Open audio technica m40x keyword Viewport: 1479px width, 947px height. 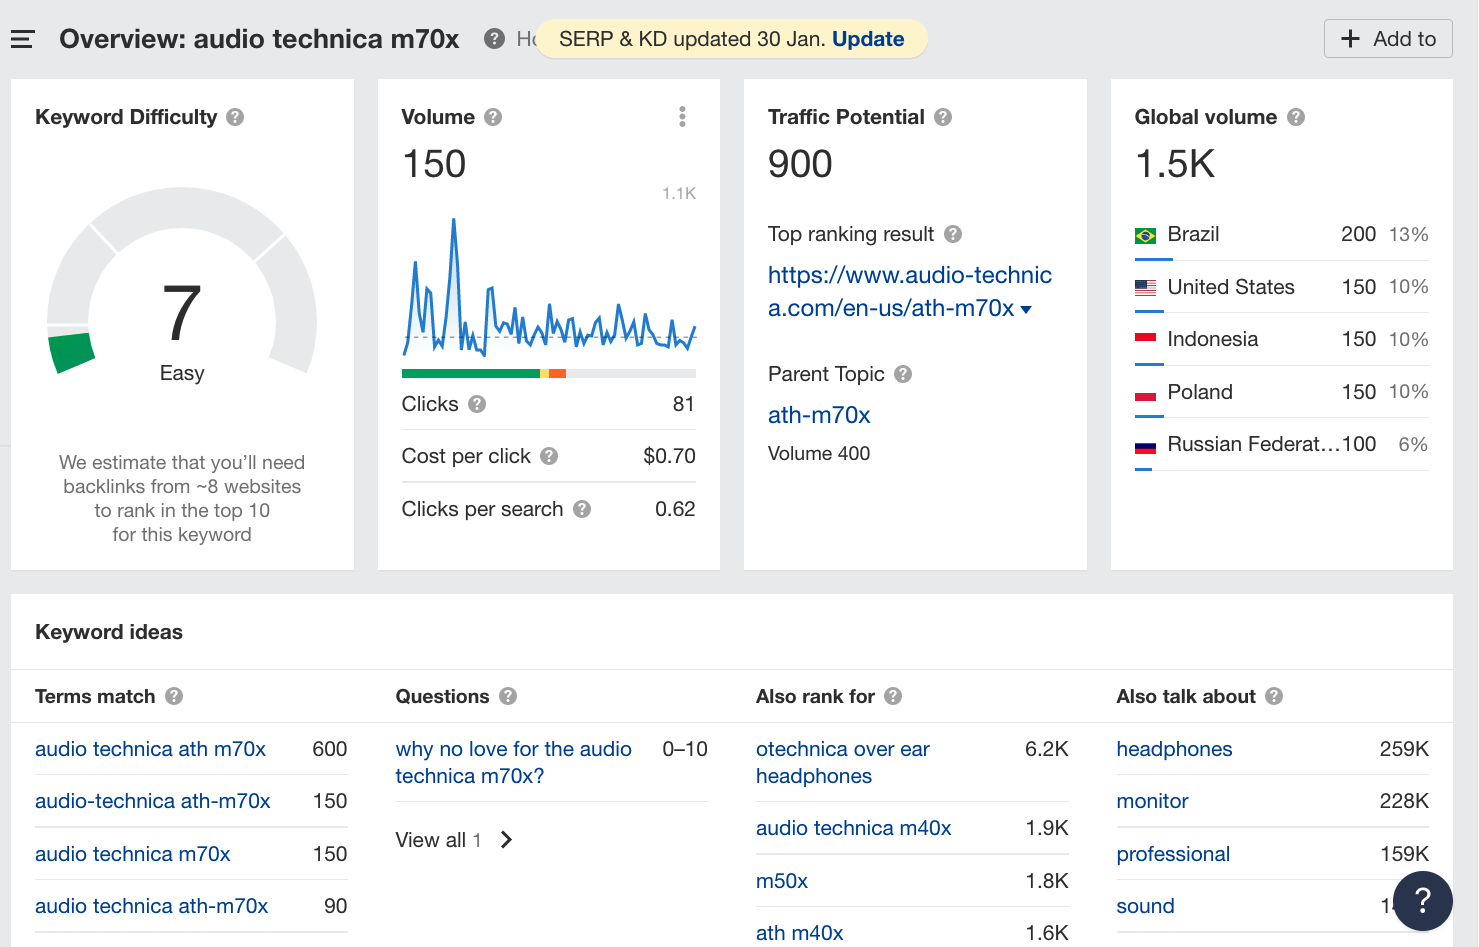854,828
